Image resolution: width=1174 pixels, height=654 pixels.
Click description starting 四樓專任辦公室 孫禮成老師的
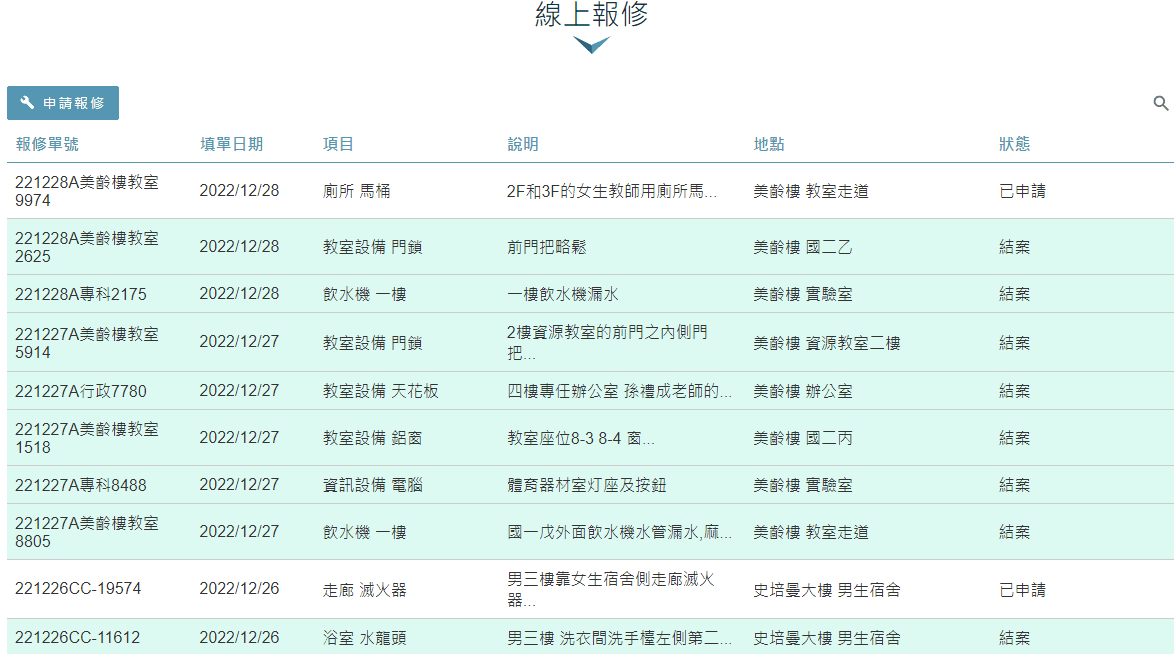coord(619,391)
